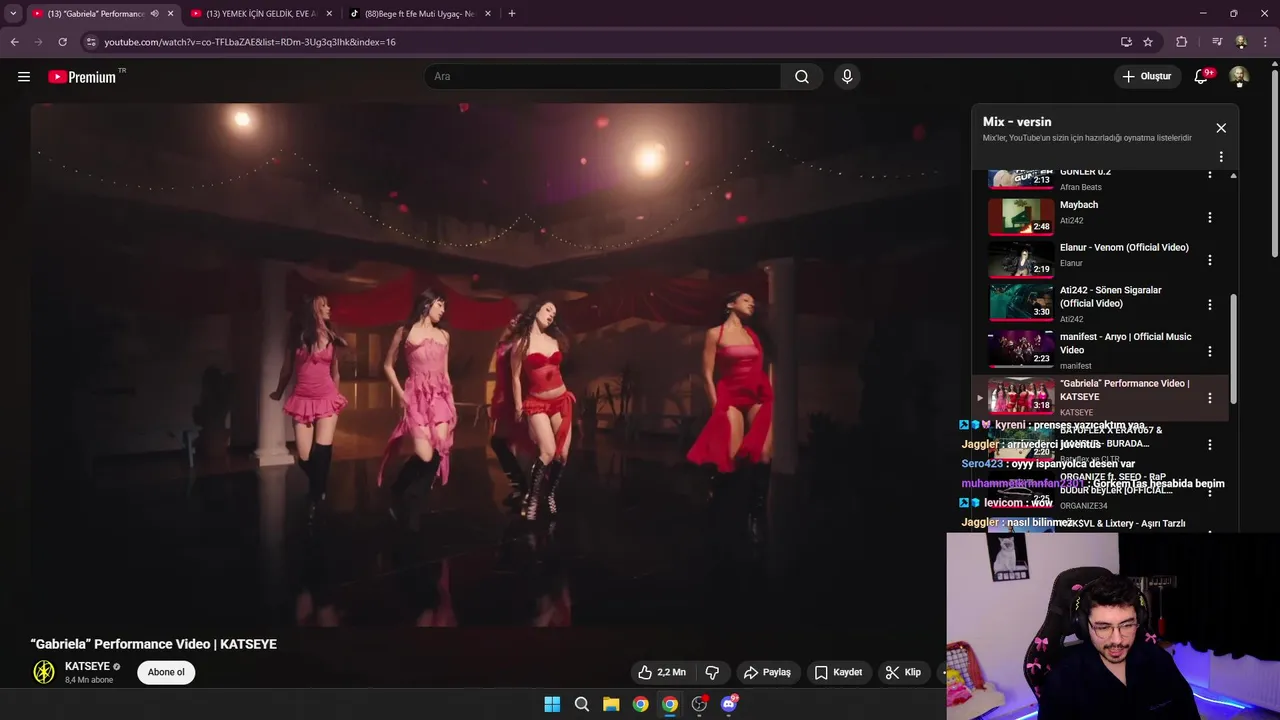
Task: Open the account avatar menu in YouTube
Action: (x=1239, y=77)
